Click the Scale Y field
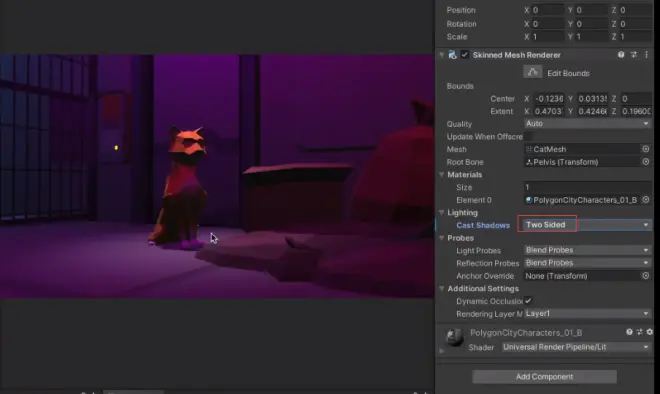 coord(592,37)
